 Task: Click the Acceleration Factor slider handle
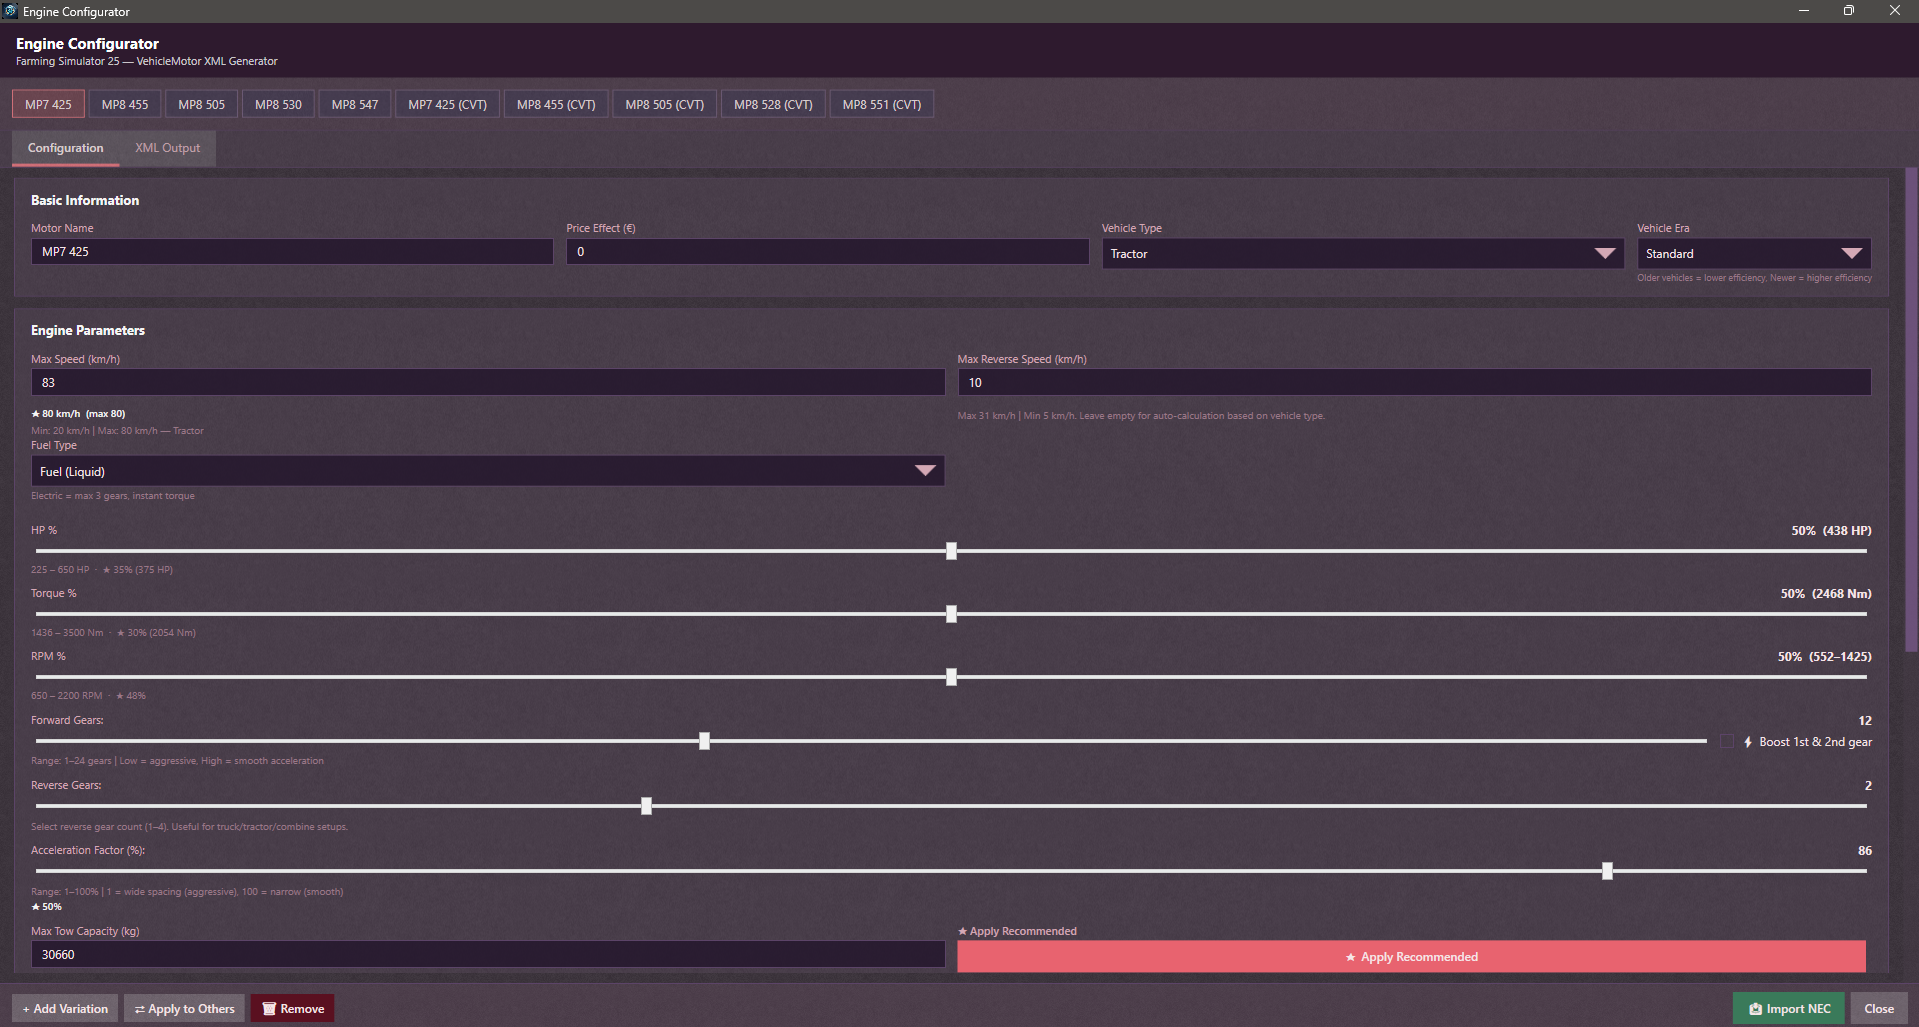[x=1607, y=871]
